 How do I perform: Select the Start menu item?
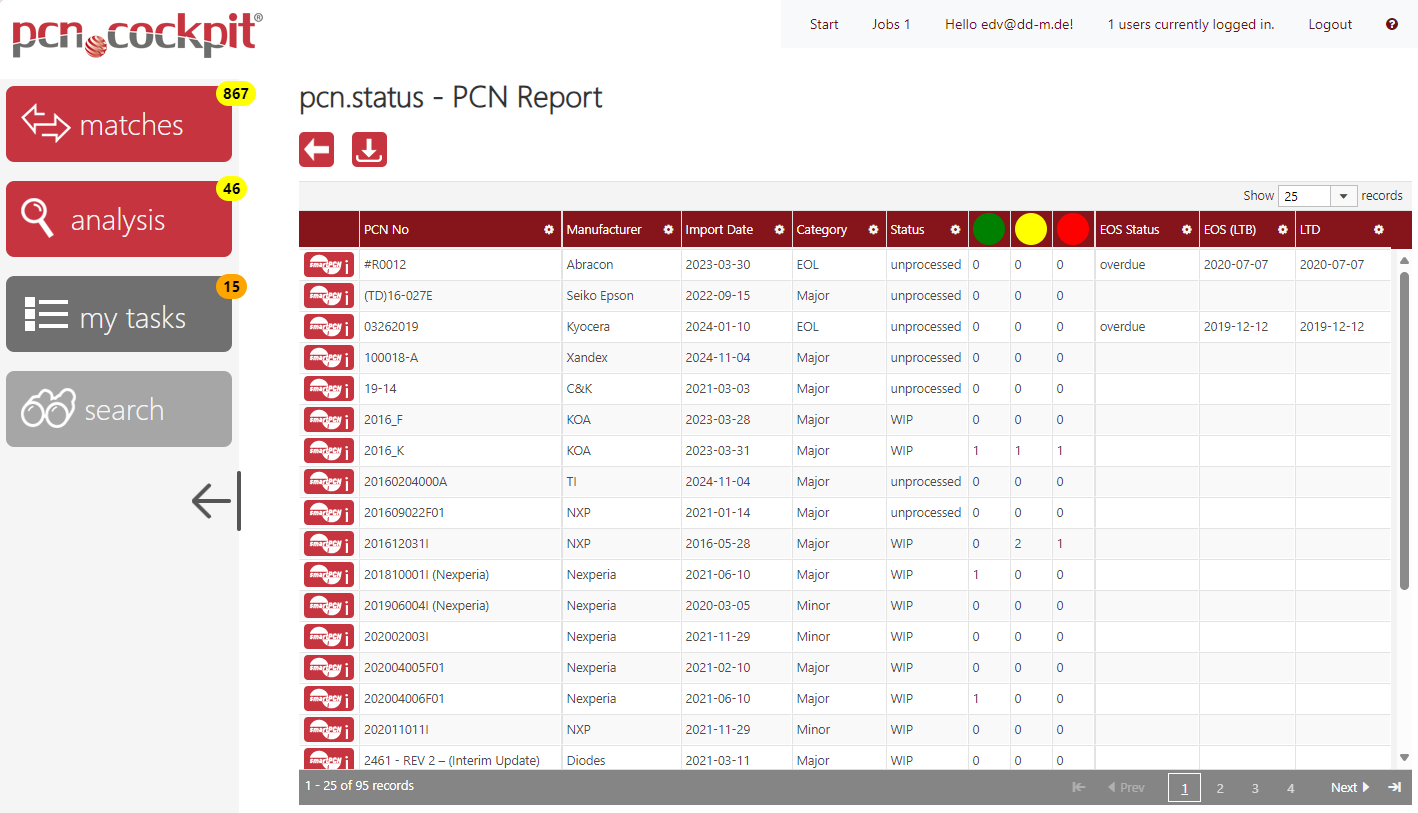coord(824,23)
